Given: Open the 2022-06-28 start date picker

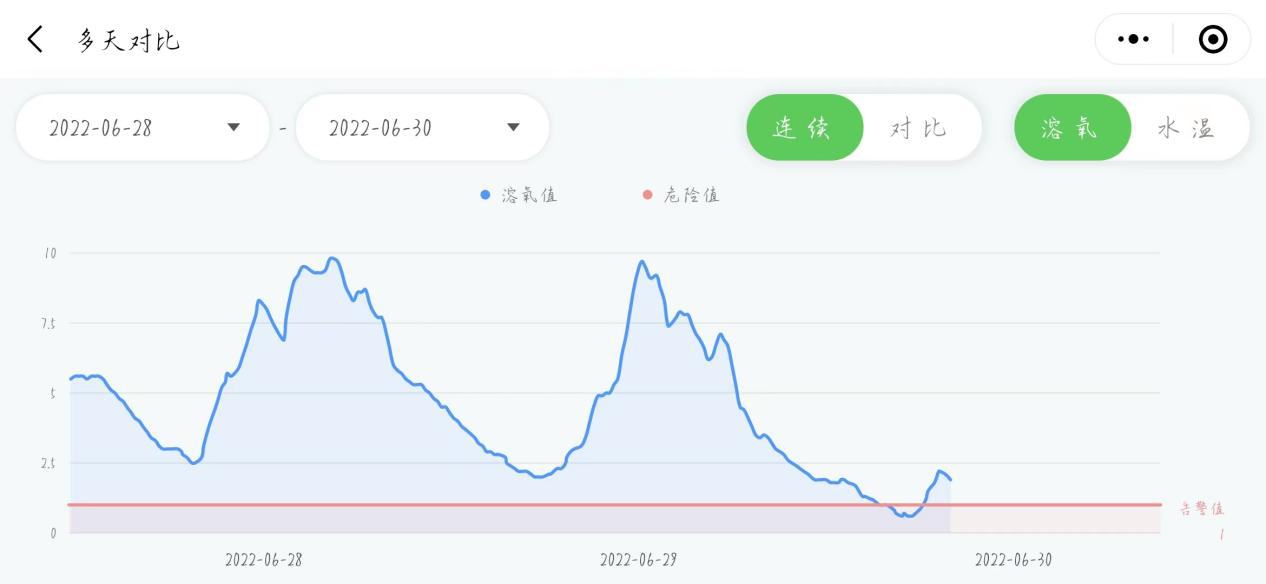Looking at the screenshot, I should (x=101, y=128).
